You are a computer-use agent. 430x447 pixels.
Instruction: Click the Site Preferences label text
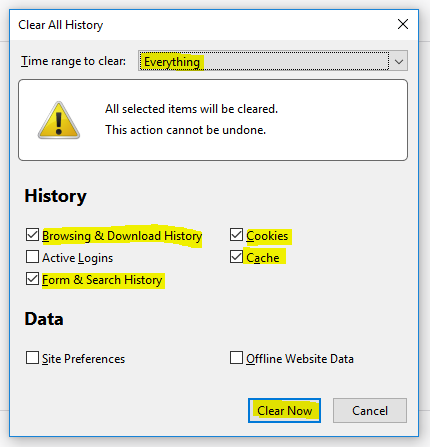[83, 359]
